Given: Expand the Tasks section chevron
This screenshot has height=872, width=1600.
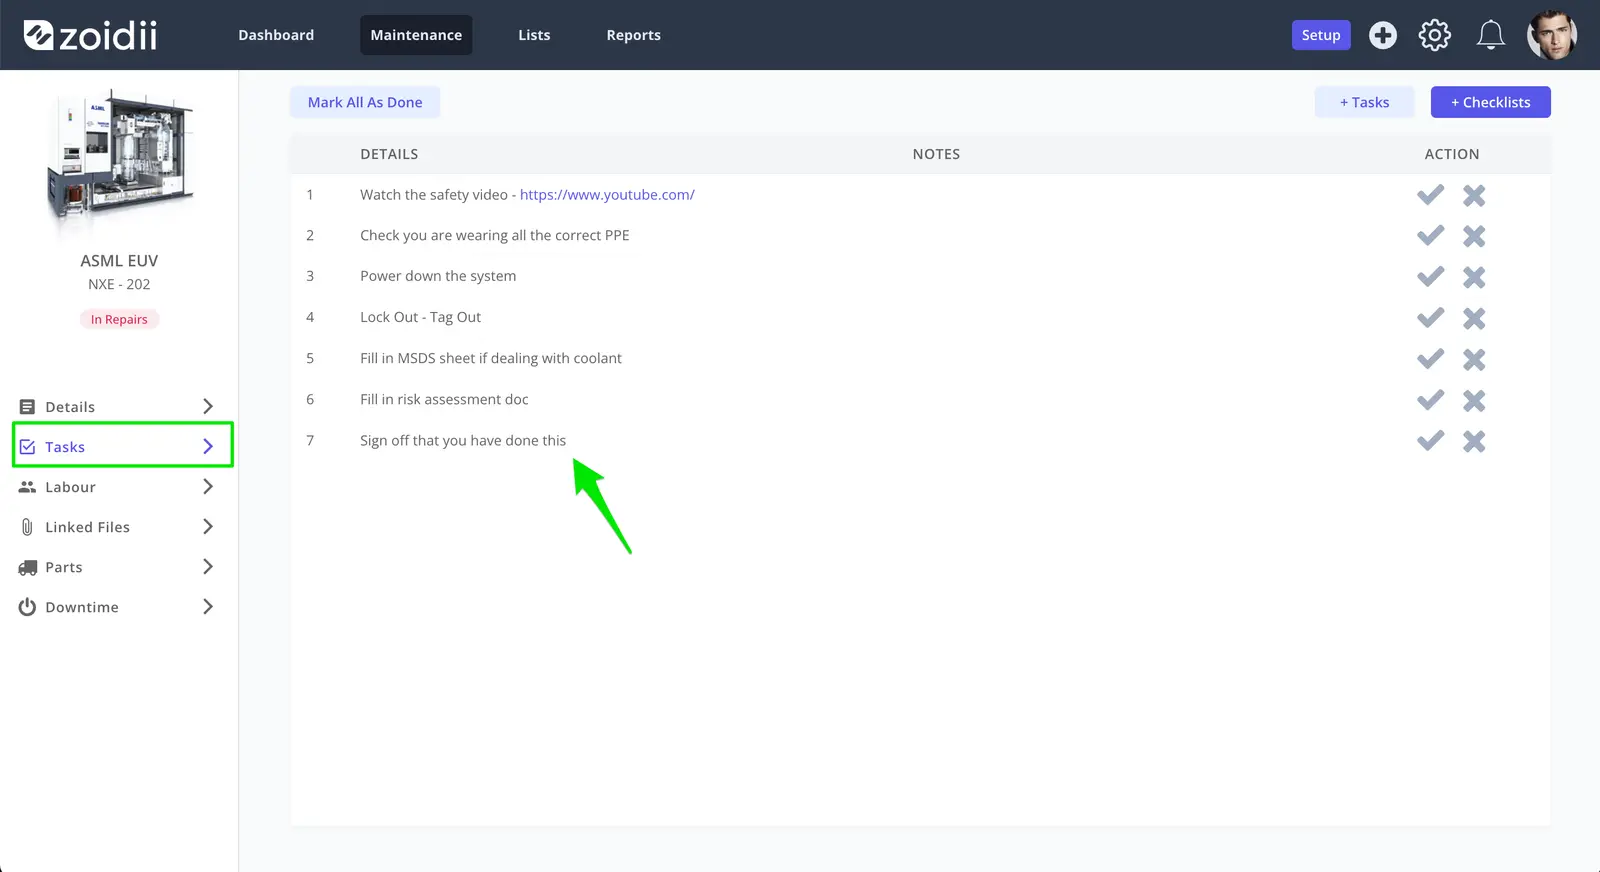Looking at the screenshot, I should click(208, 446).
